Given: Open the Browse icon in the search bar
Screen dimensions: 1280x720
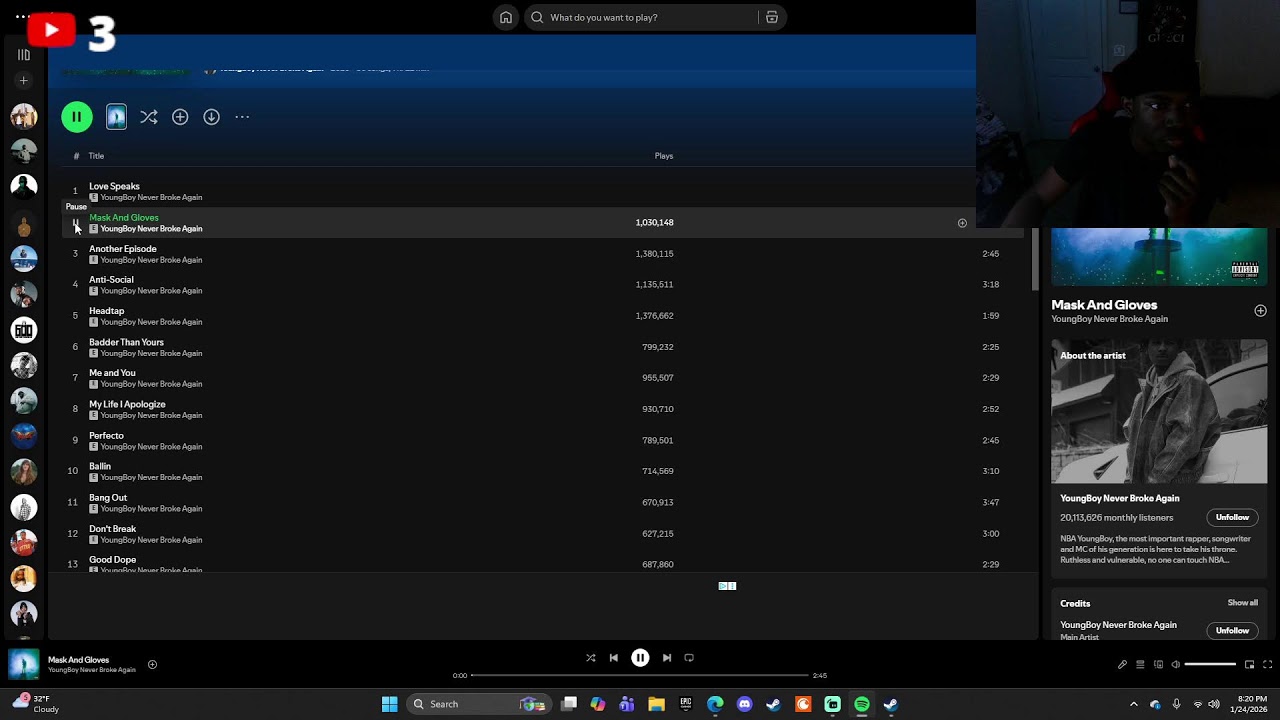Looking at the screenshot, I should [x=772, y=17].
